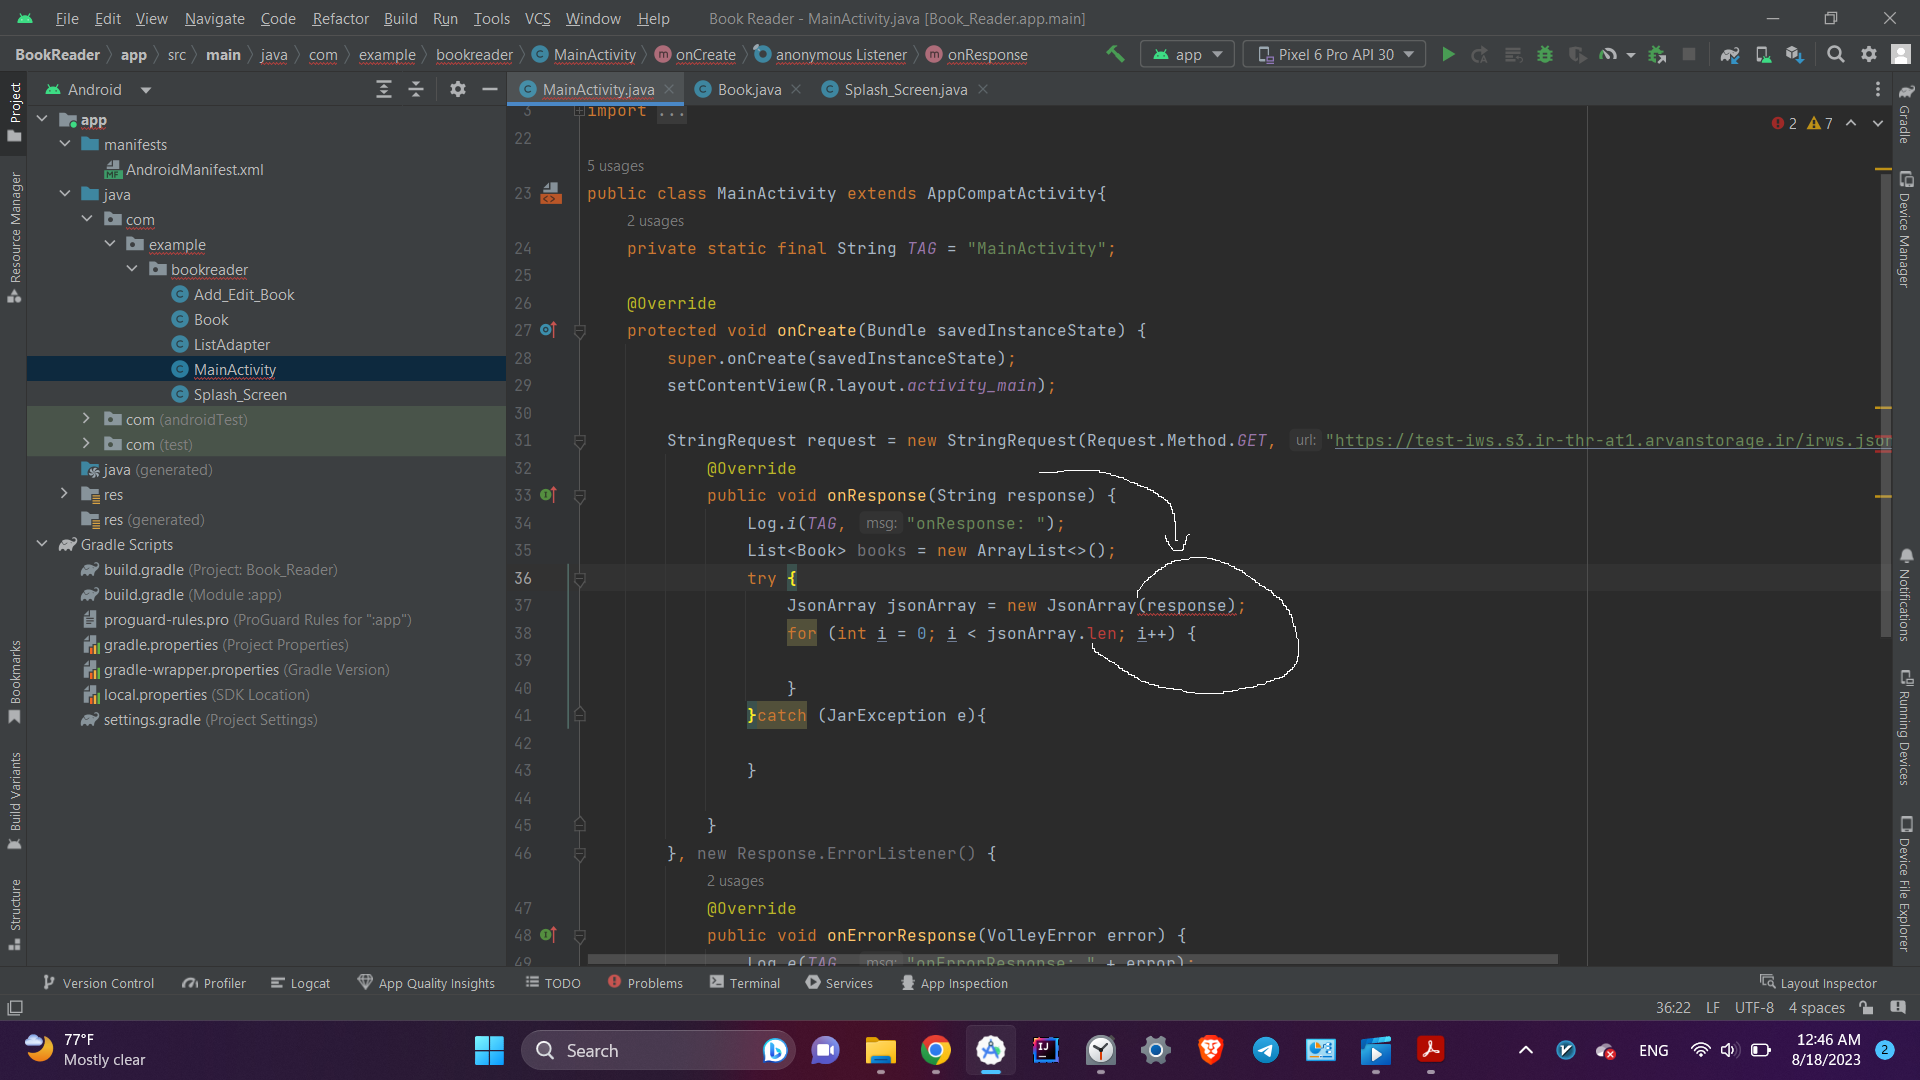Screen dimensions: 1920x1080
Task: Click the override gutter icon for the onCreate method
Action: [x=548, y=329]
